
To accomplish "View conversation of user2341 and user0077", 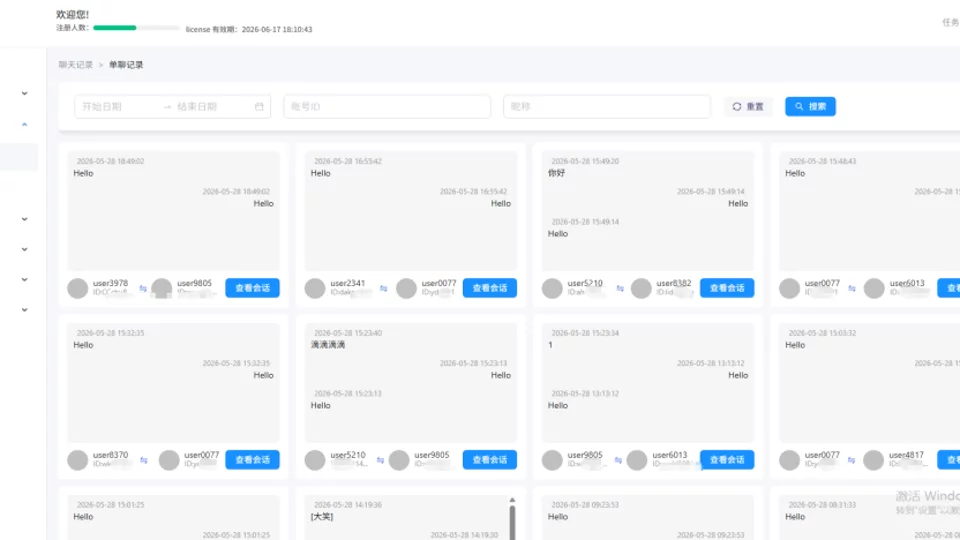I will pos(490,288).
